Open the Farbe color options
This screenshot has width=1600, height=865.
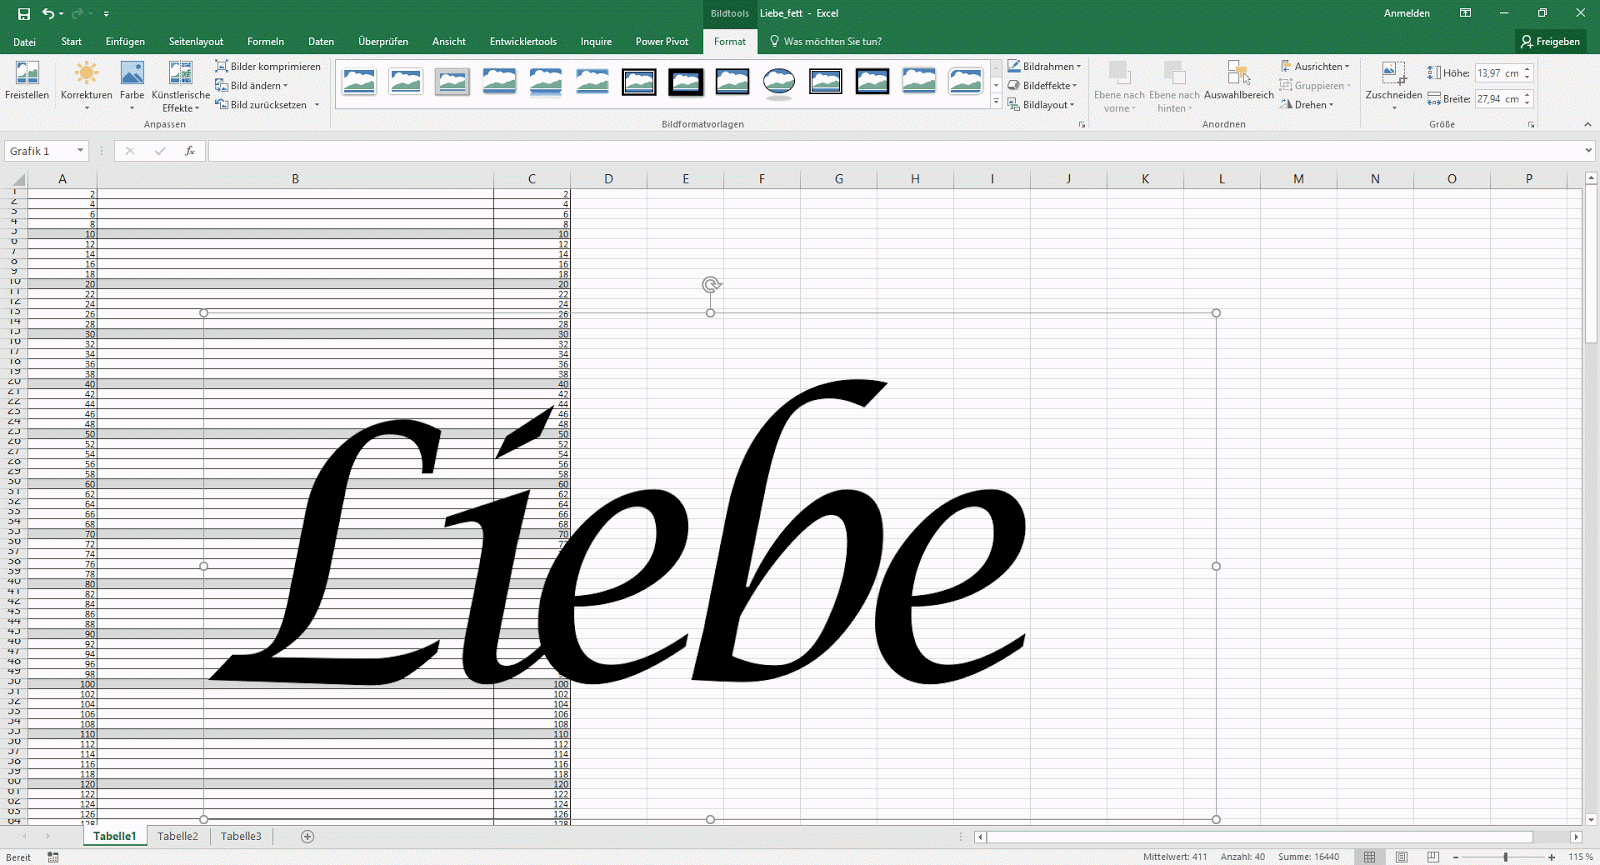pyautogui.click(x=132, y=80)
